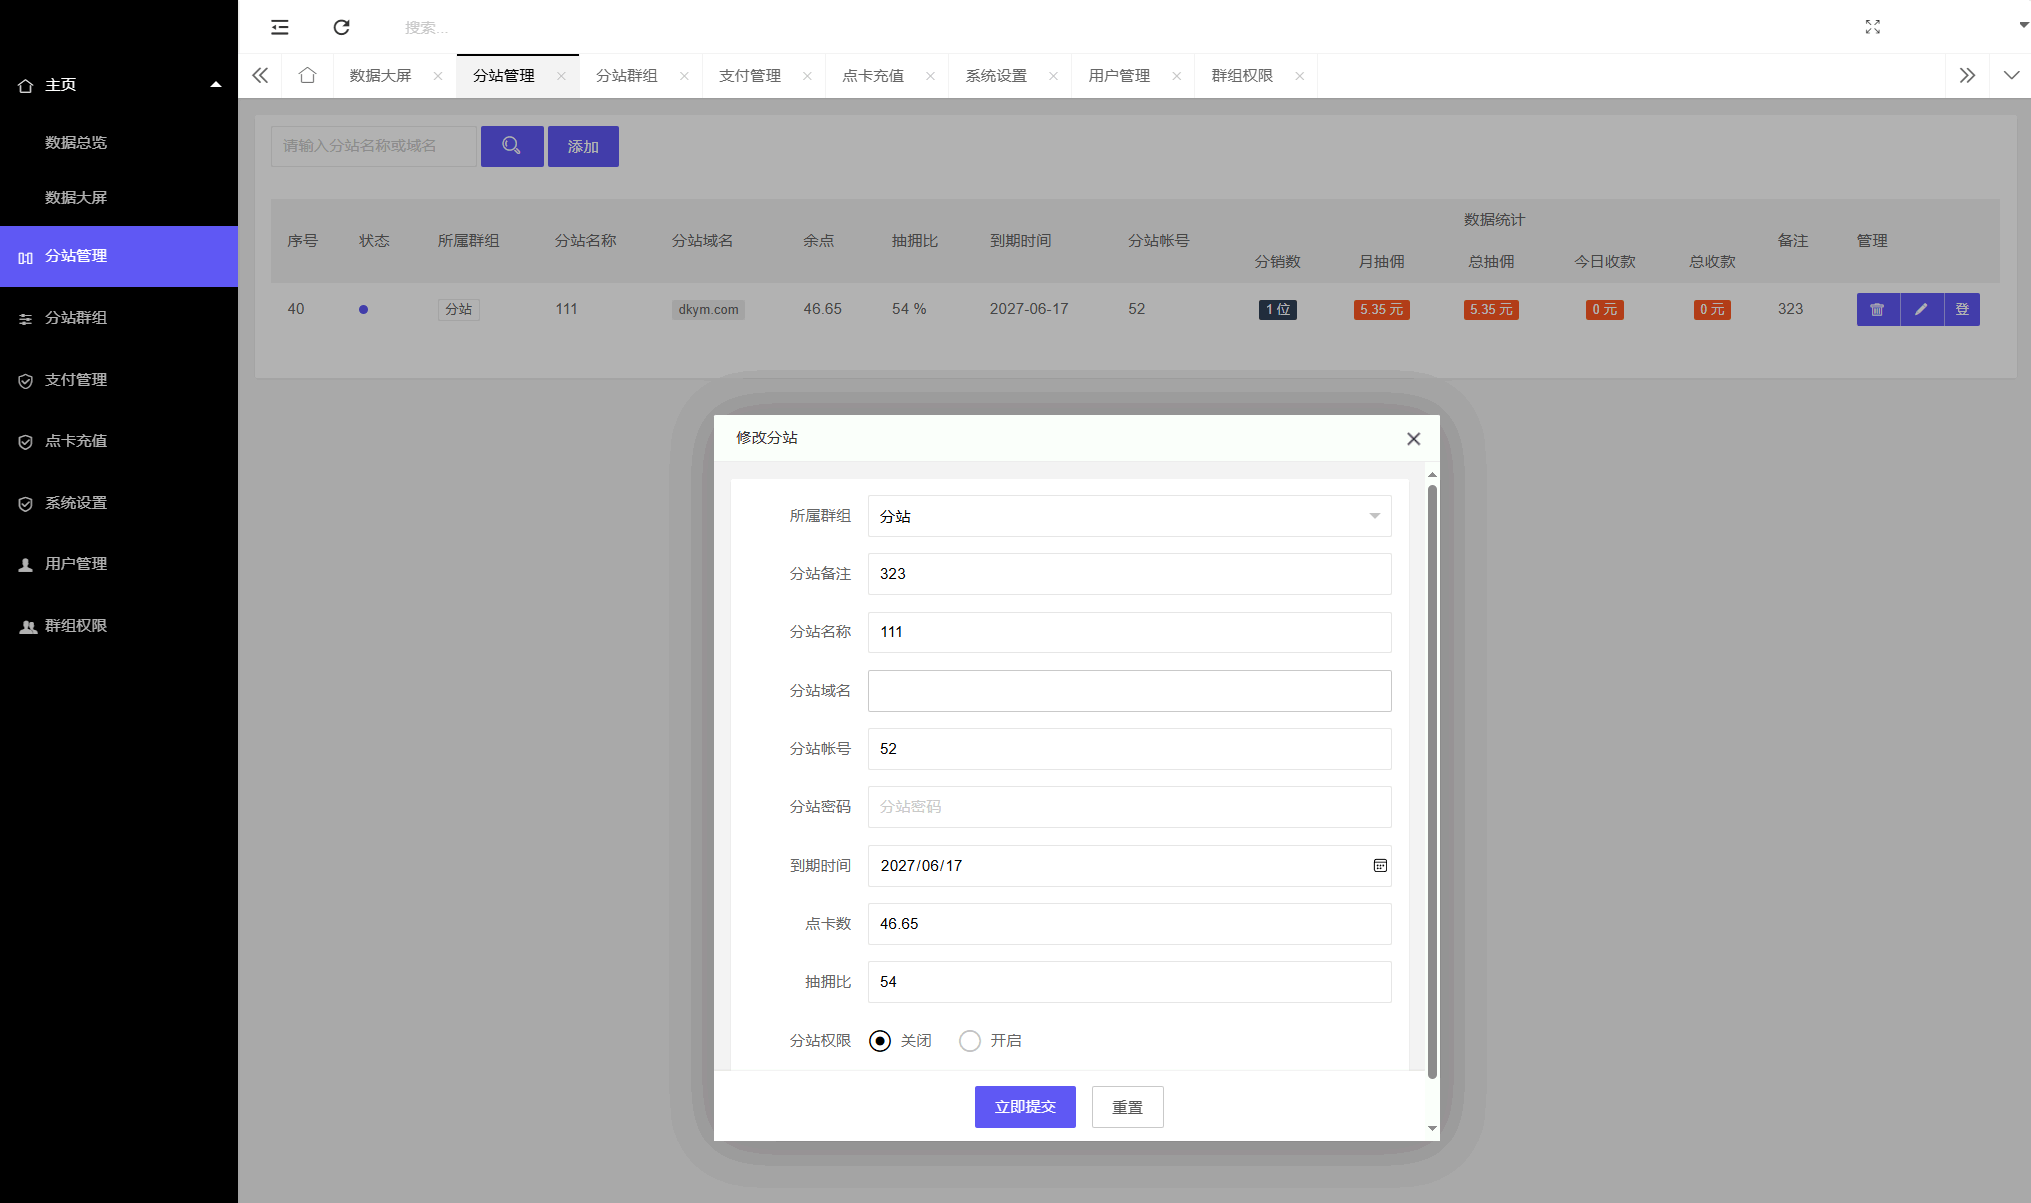Collapse the 主页 menu section

[x=215, y=85]
